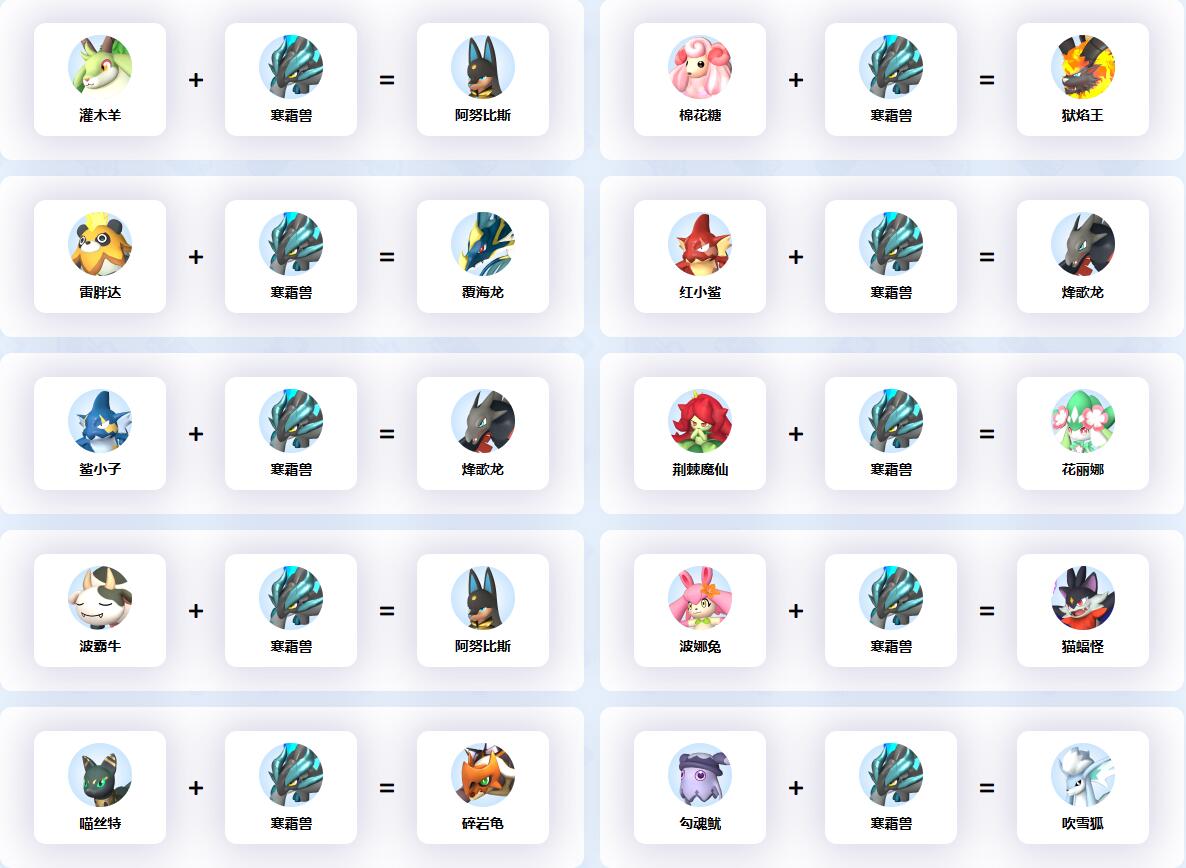The width and height of the screenshot is (1186, 868).
Task: Open the 覆海龙 dragon result icon
Action: [x=483, y=243]
